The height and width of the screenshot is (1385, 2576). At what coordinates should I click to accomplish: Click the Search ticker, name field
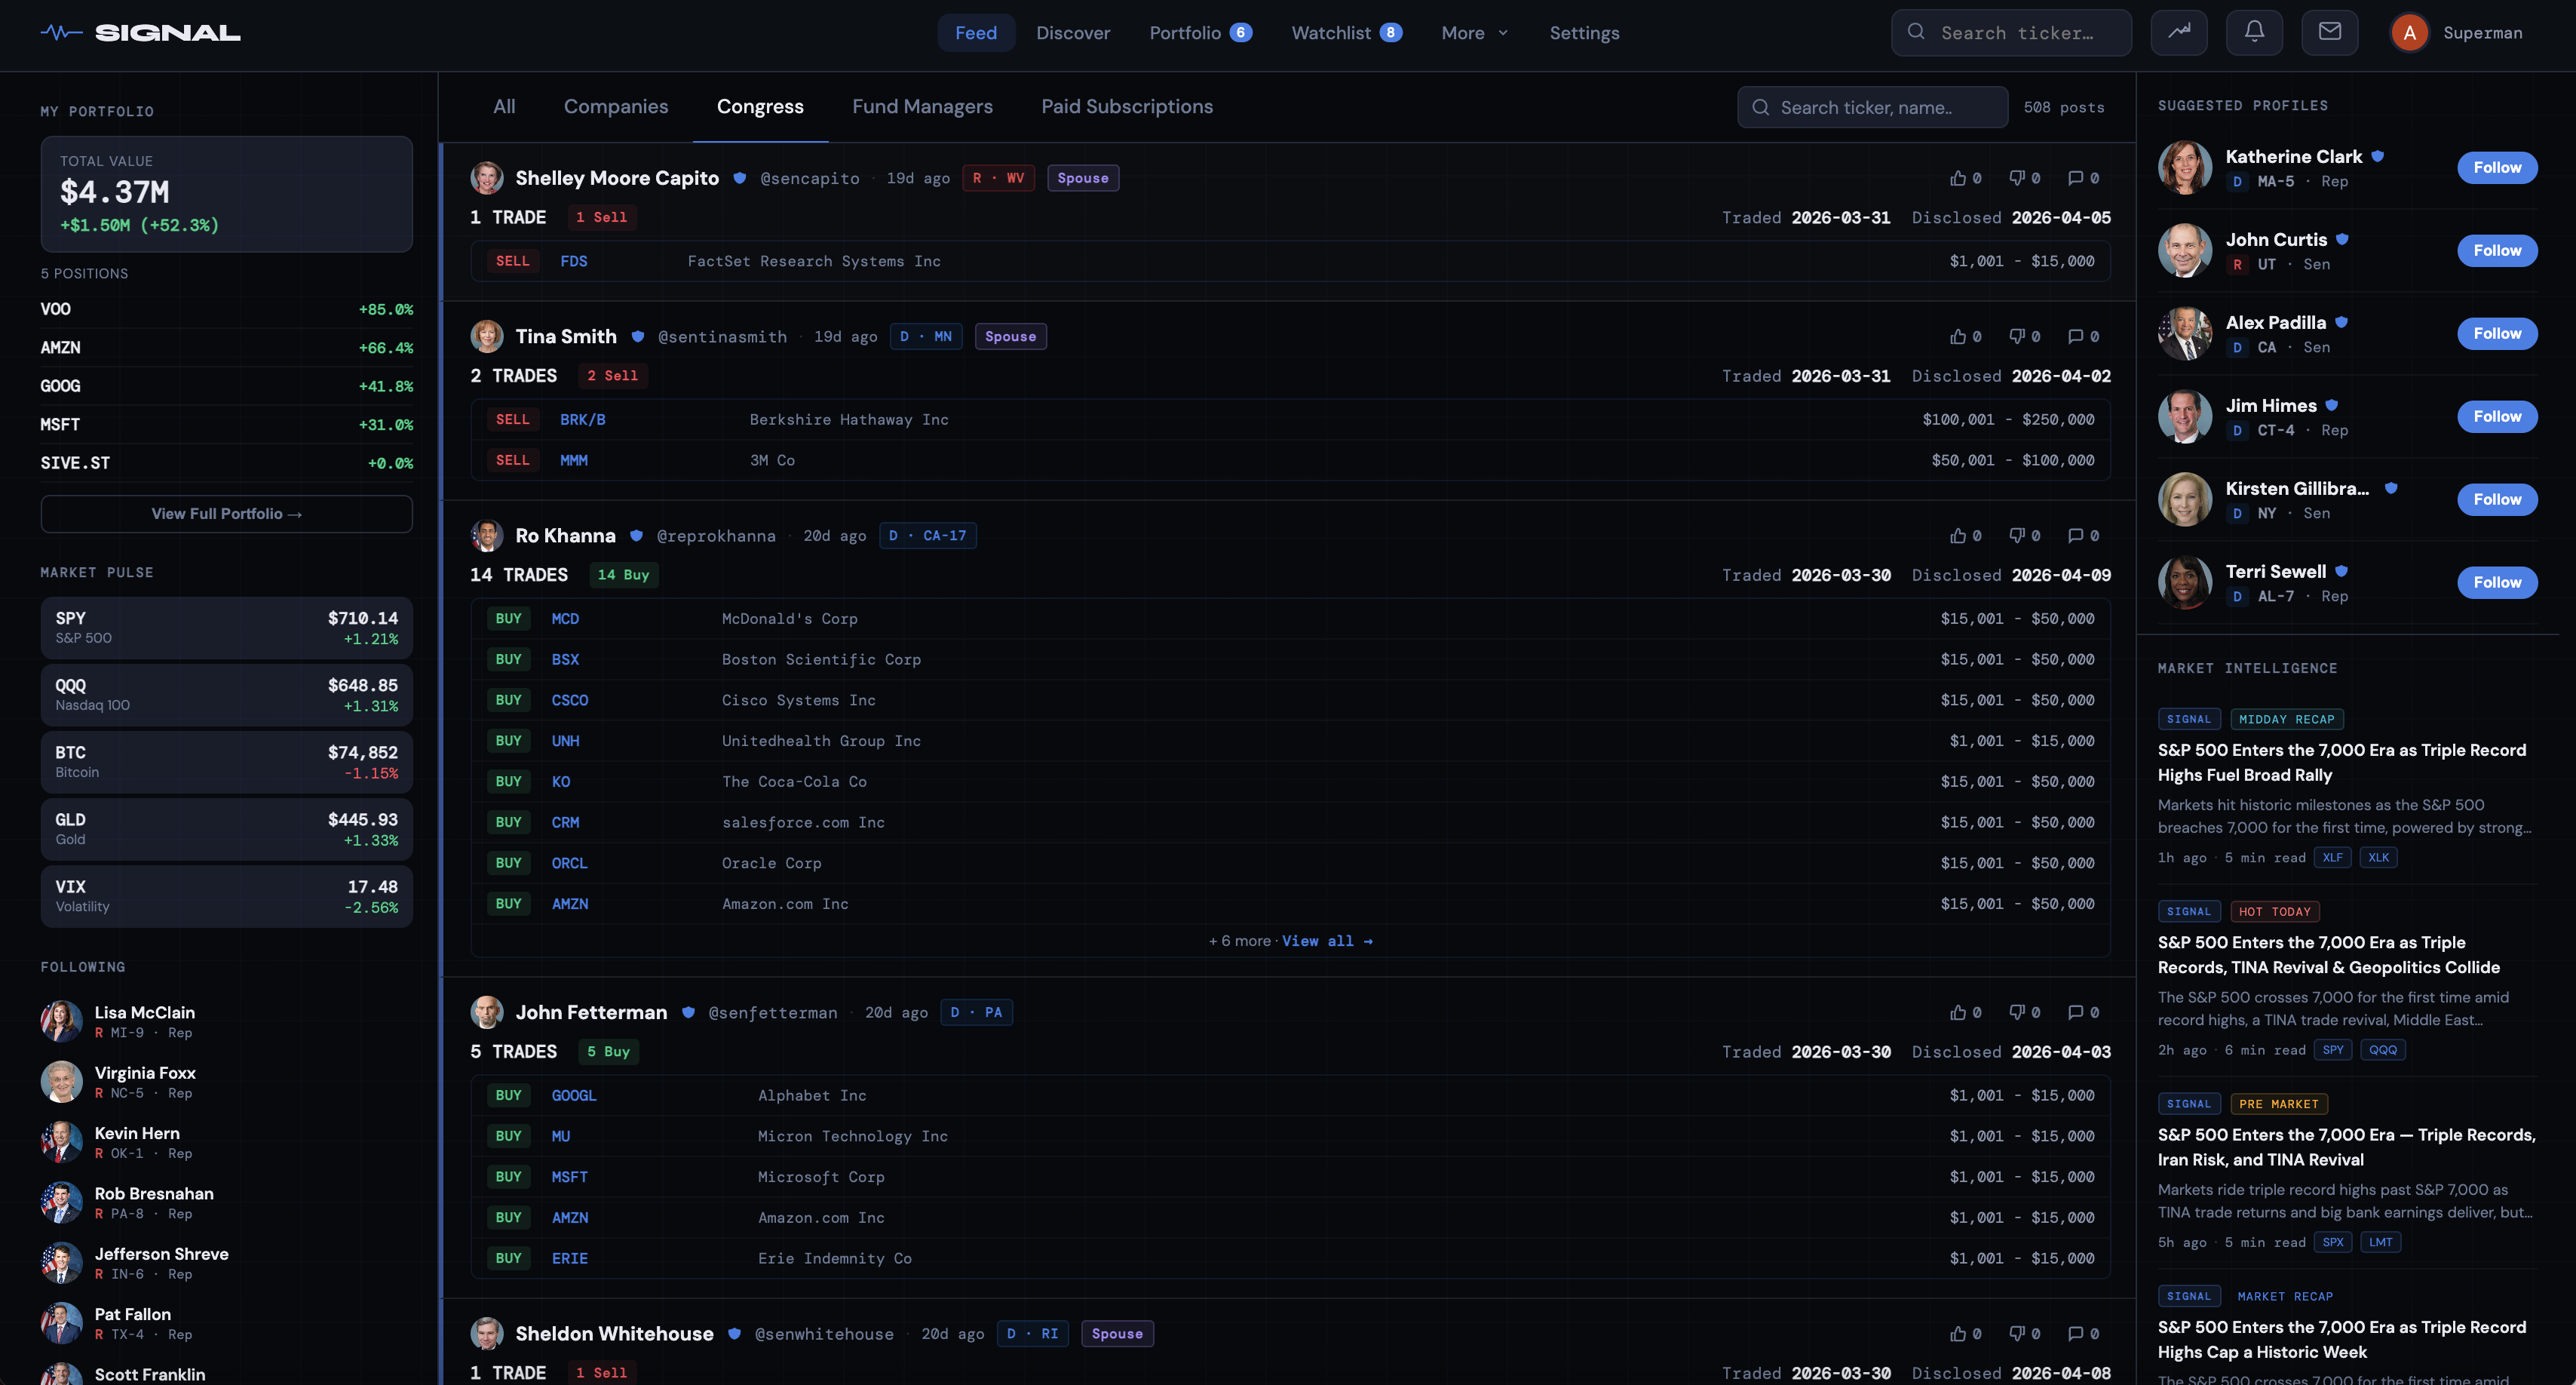click(x=1872, y=108)
